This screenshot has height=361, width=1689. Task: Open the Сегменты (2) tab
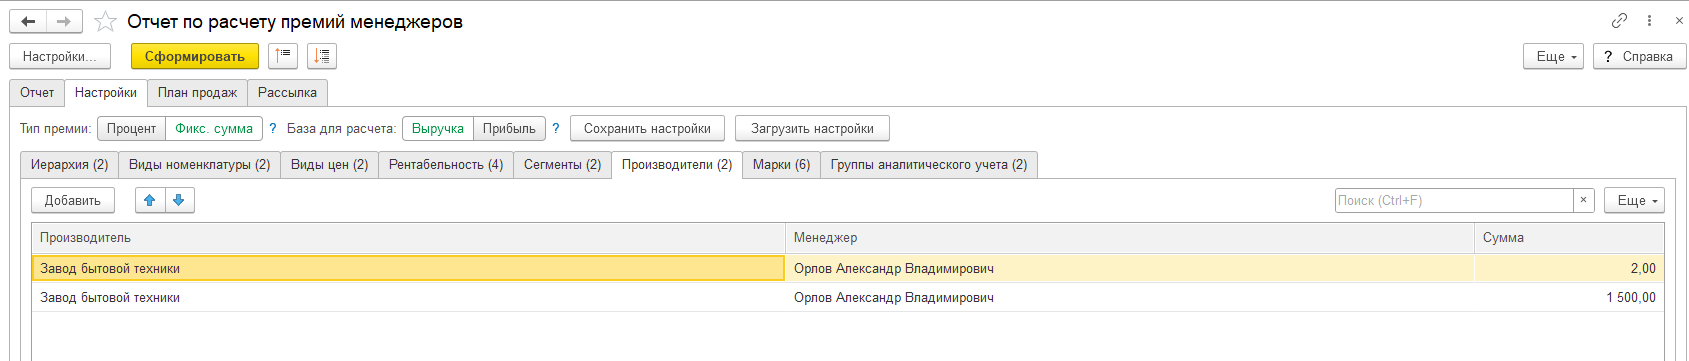(562, 164)
